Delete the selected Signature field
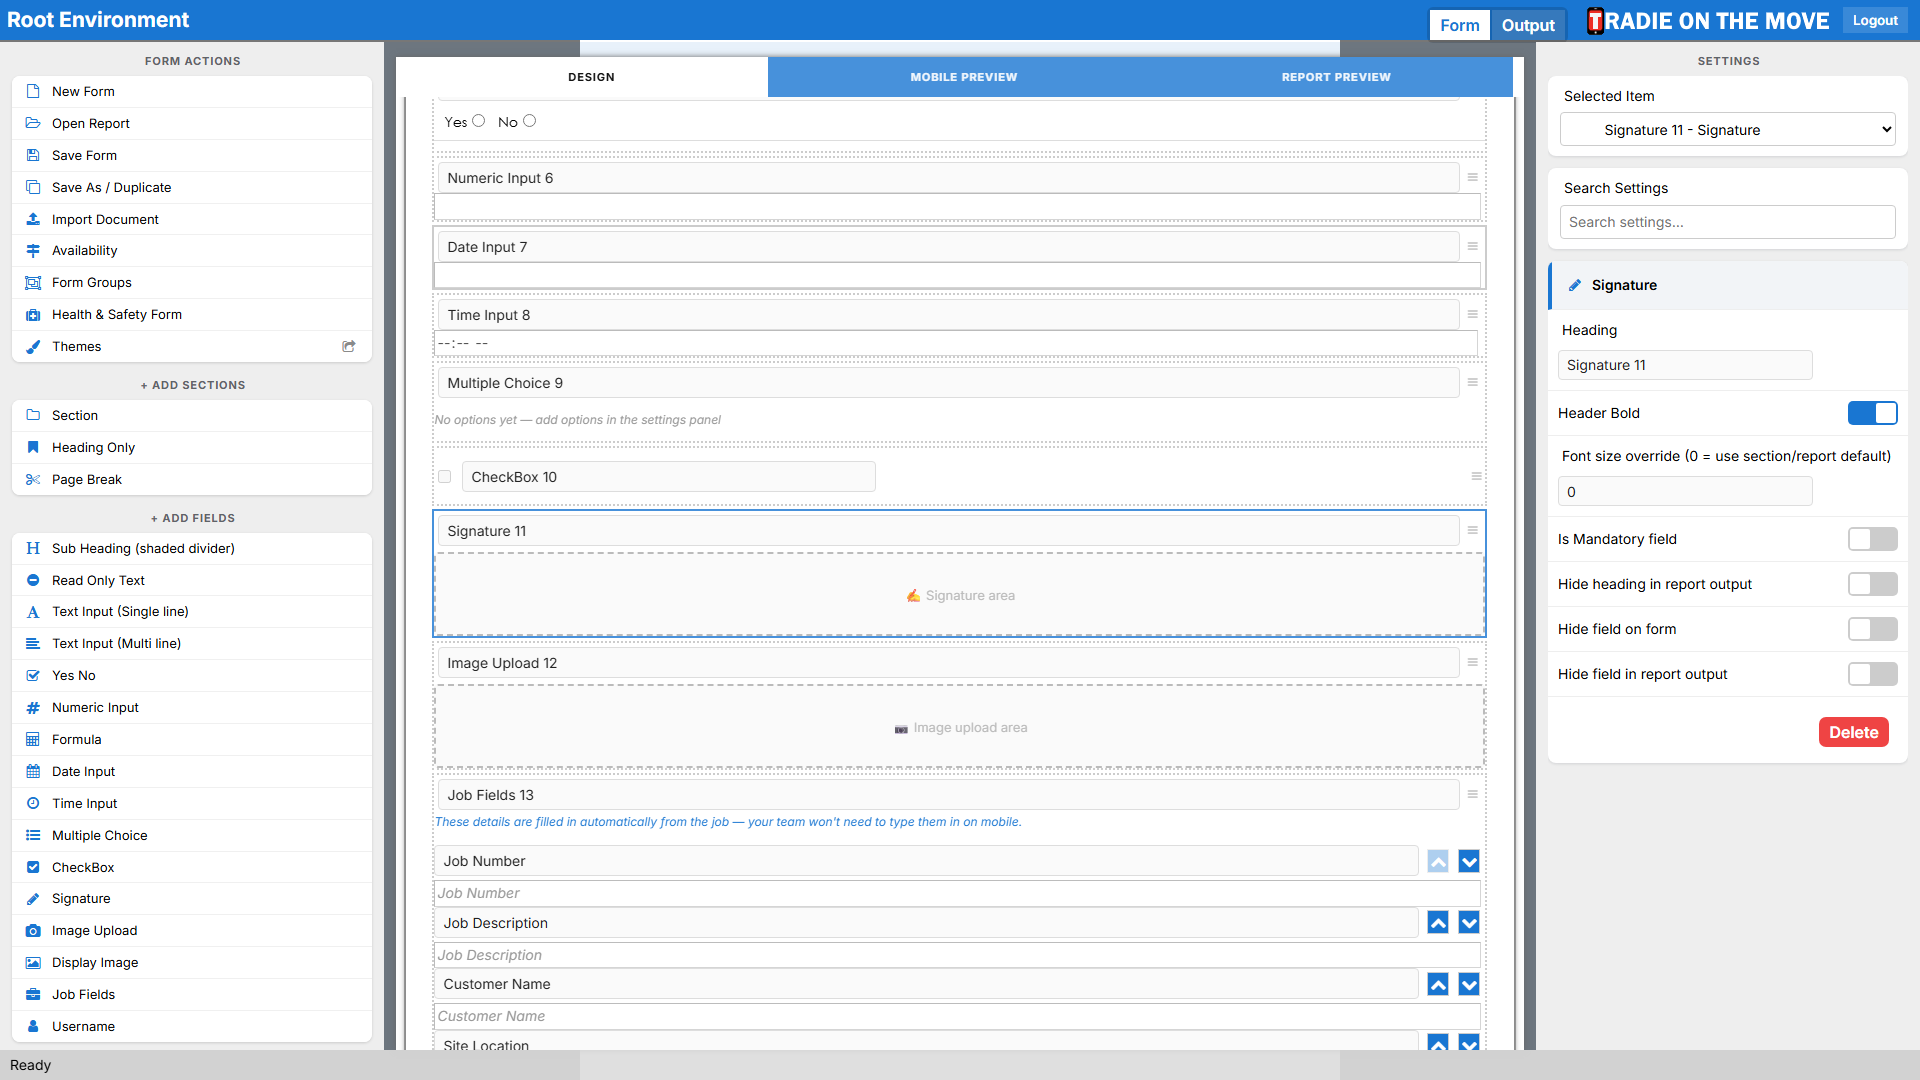The height and width of the screenshot is (1080, 1920). point(1853,732)
